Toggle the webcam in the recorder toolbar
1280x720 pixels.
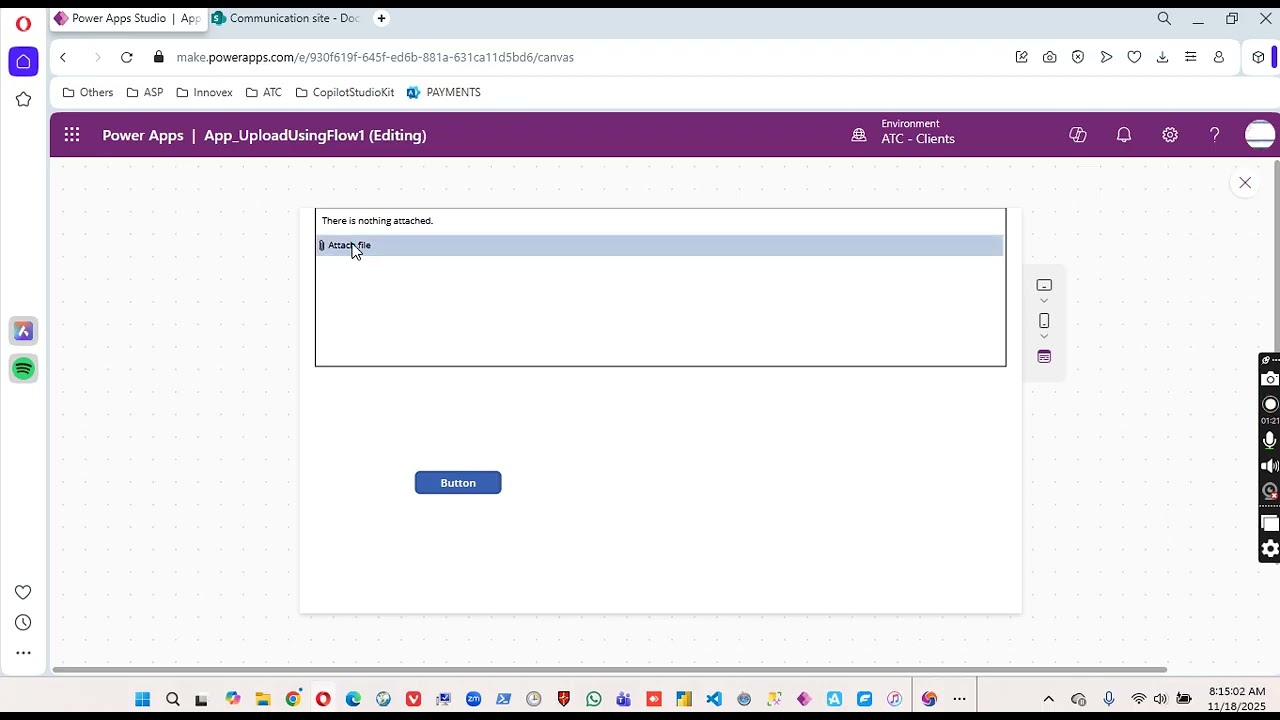pyautogui.click(x=1270, y=491)
